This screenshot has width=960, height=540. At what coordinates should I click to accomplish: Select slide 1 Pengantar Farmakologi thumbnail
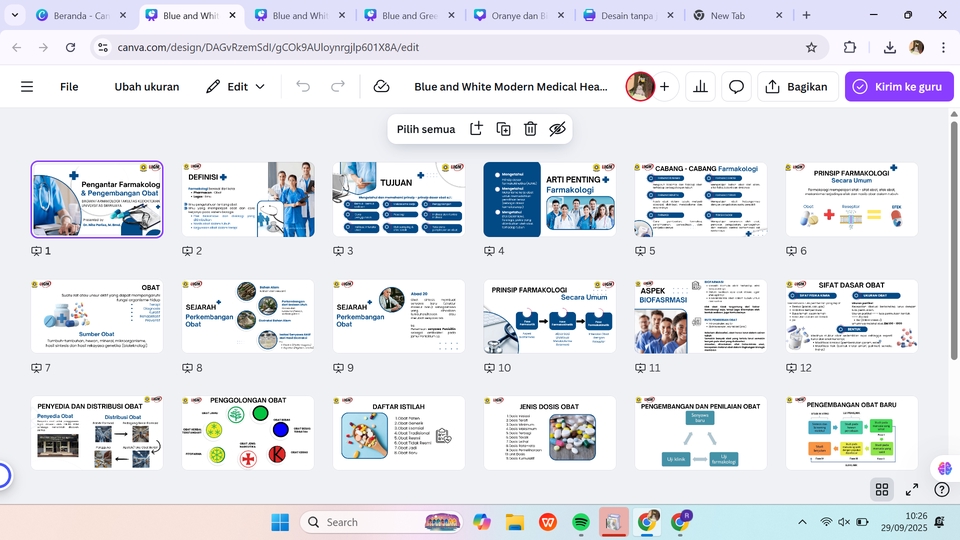coord(97,199)
